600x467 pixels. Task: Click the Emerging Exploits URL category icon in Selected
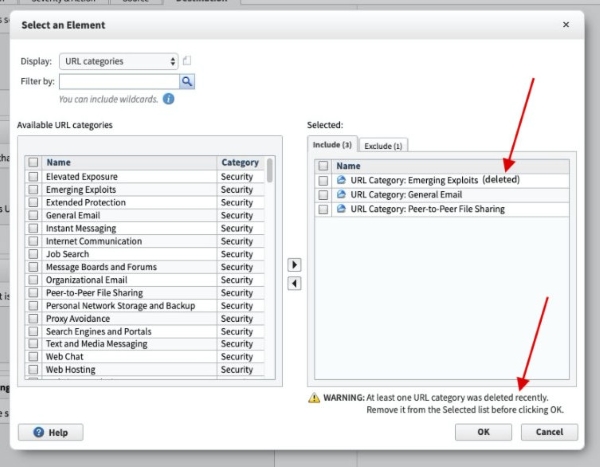tap(341, 180)
